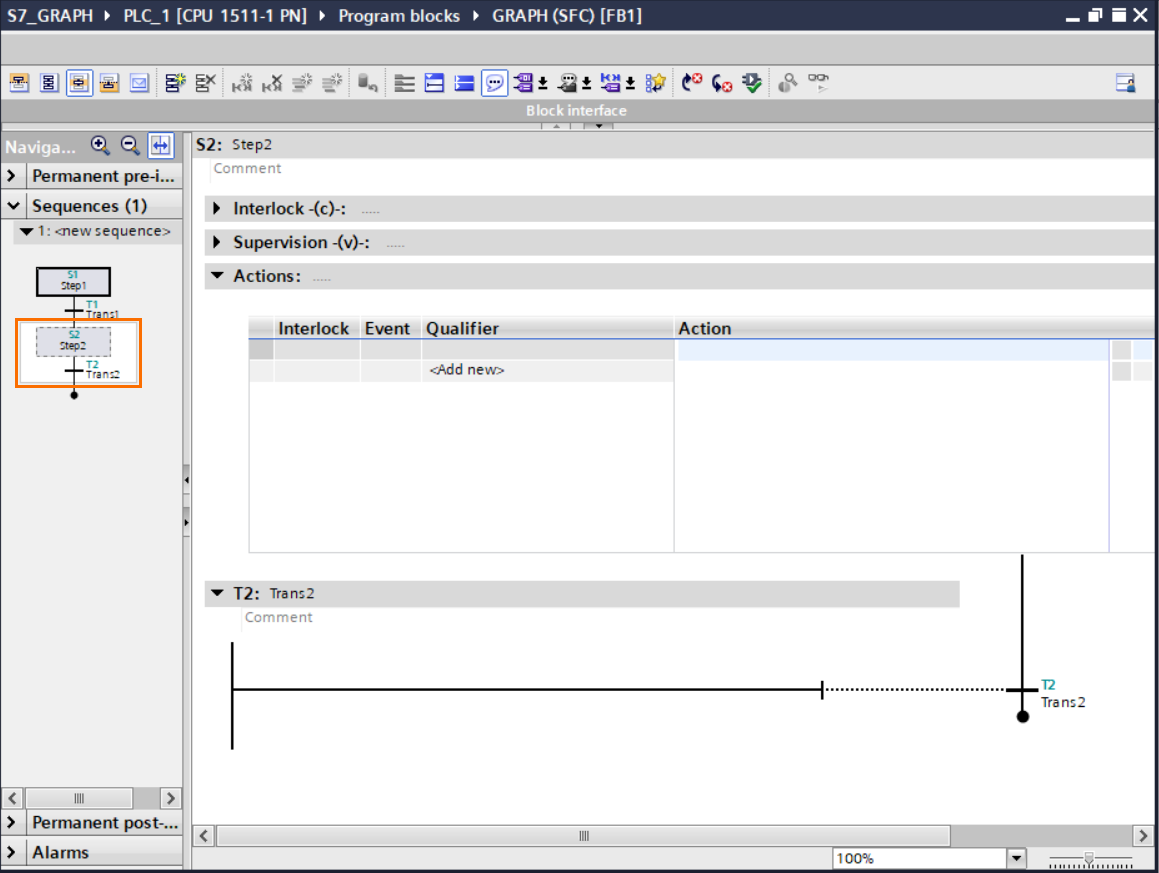Open Permanent post-instructions view icon

[x=109, y=83]
